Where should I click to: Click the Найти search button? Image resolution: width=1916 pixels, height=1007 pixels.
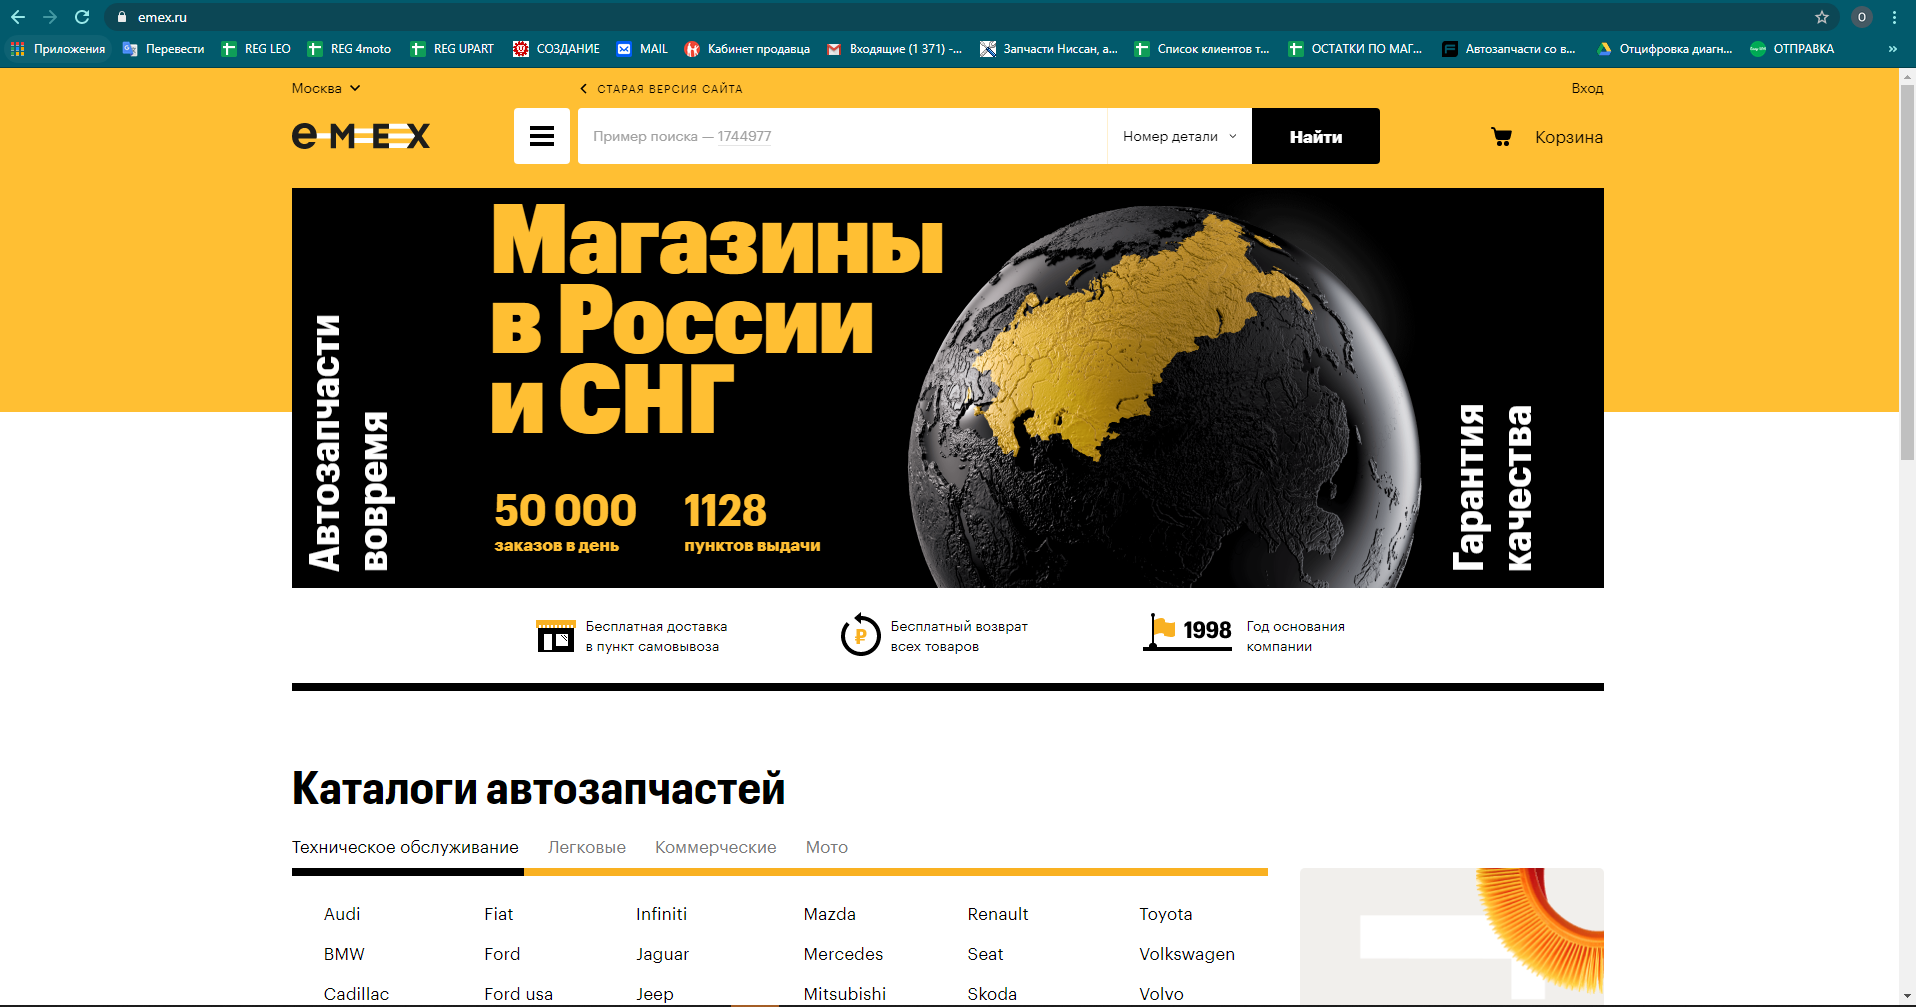pyautogui.click(x=1316, y=136)
